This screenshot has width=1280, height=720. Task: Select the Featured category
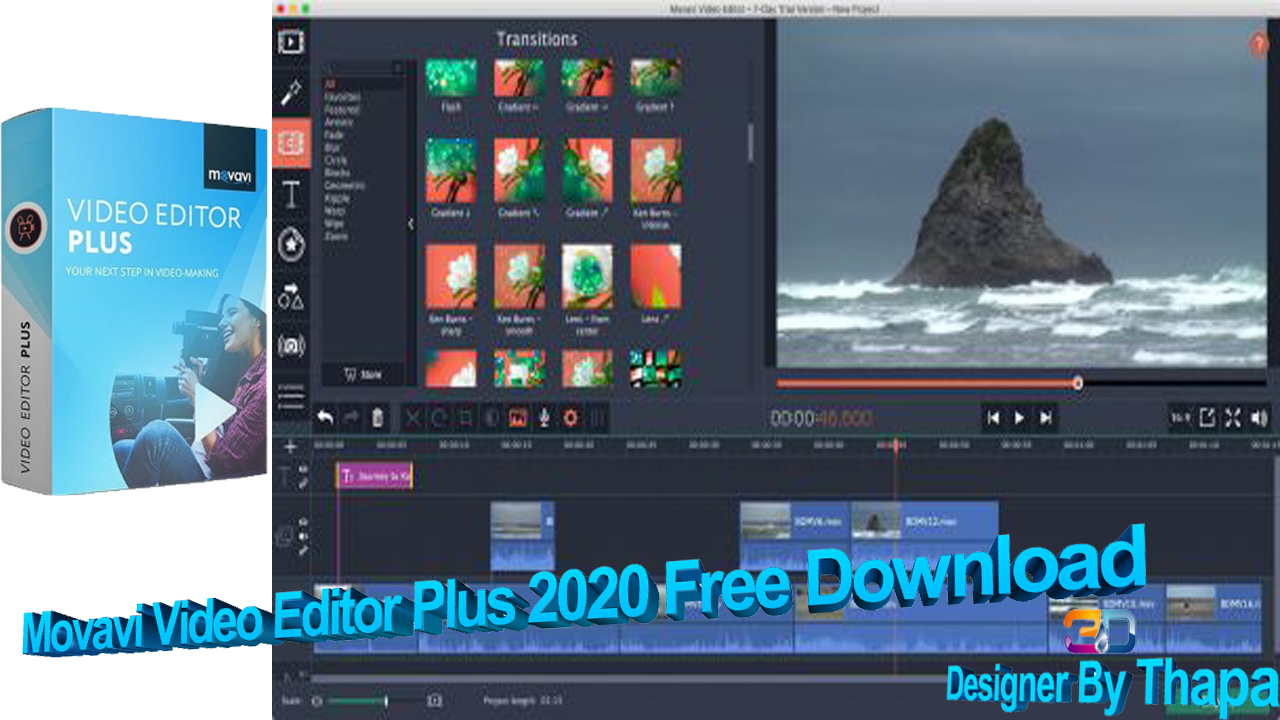(342, 109)
